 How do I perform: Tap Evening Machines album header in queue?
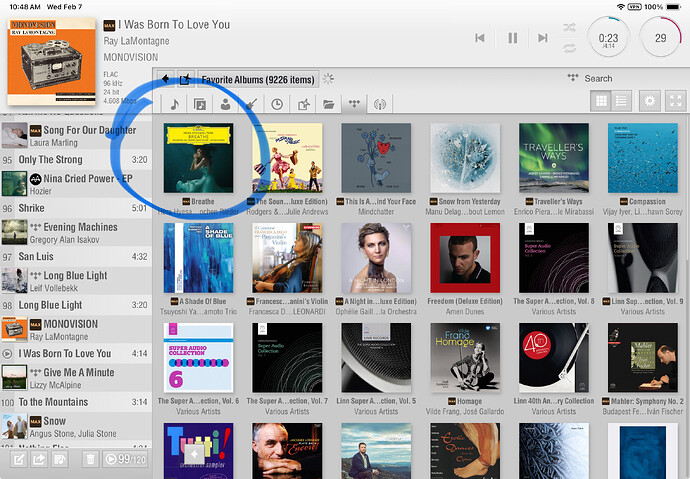point(76,233)
